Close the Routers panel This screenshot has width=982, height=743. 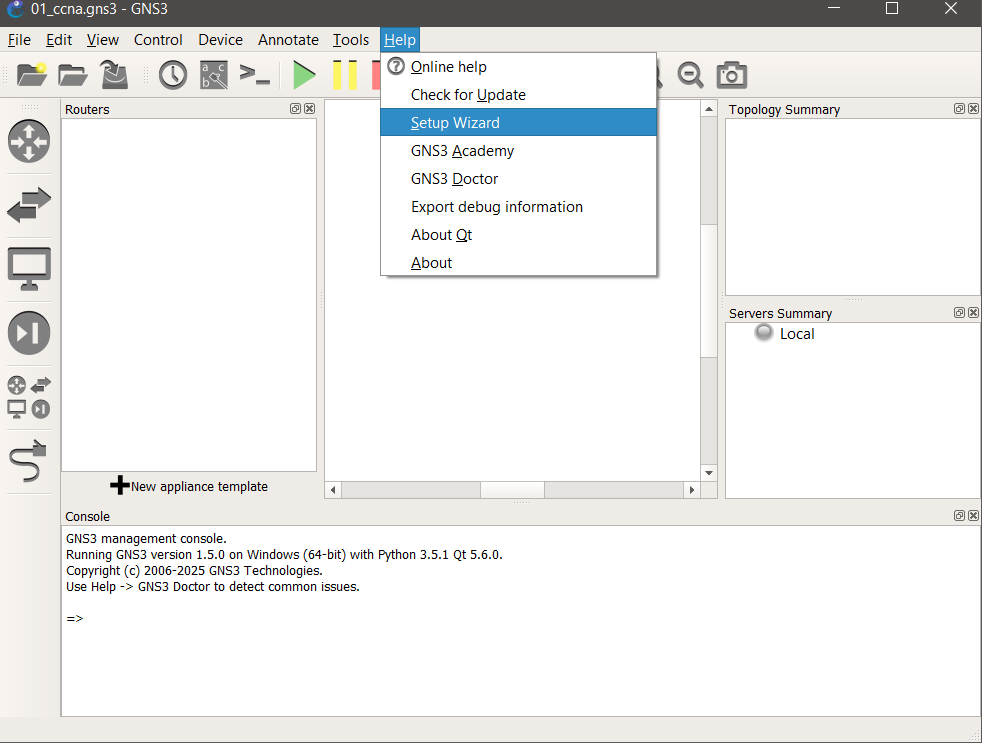(x=309, y=108)
